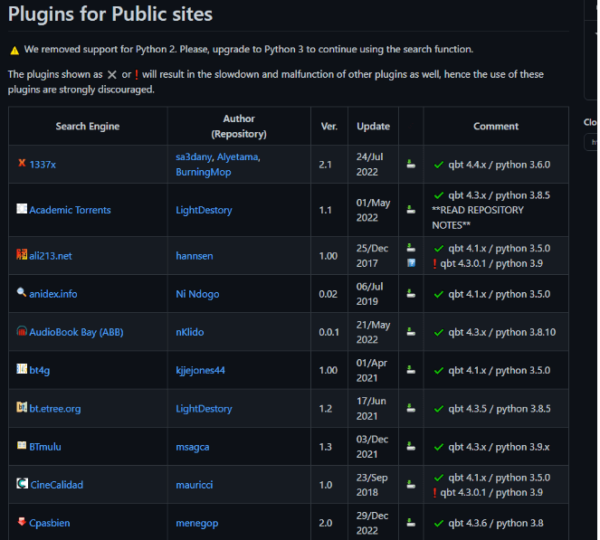600x540 pixels.
Task: Click the blue info icon in ali213.net row
Action: click(x=411, y=263)
